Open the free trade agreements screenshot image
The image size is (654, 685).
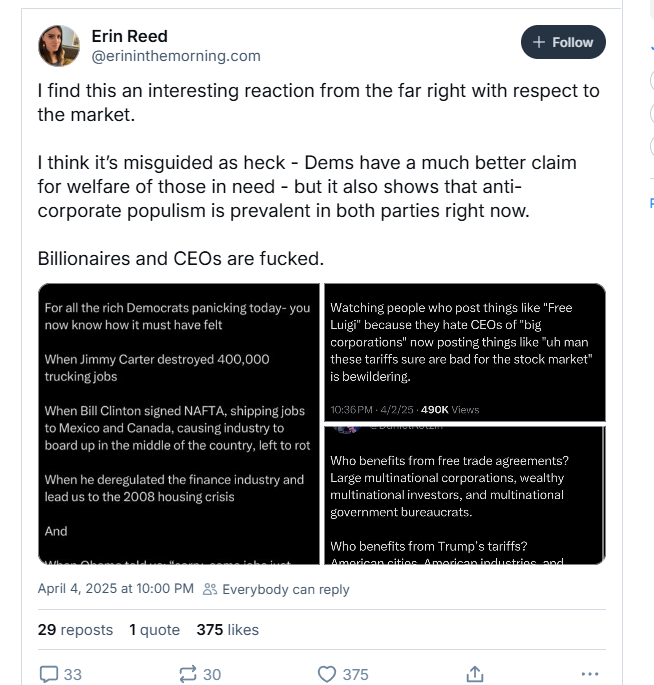click(x=465, y=495)
